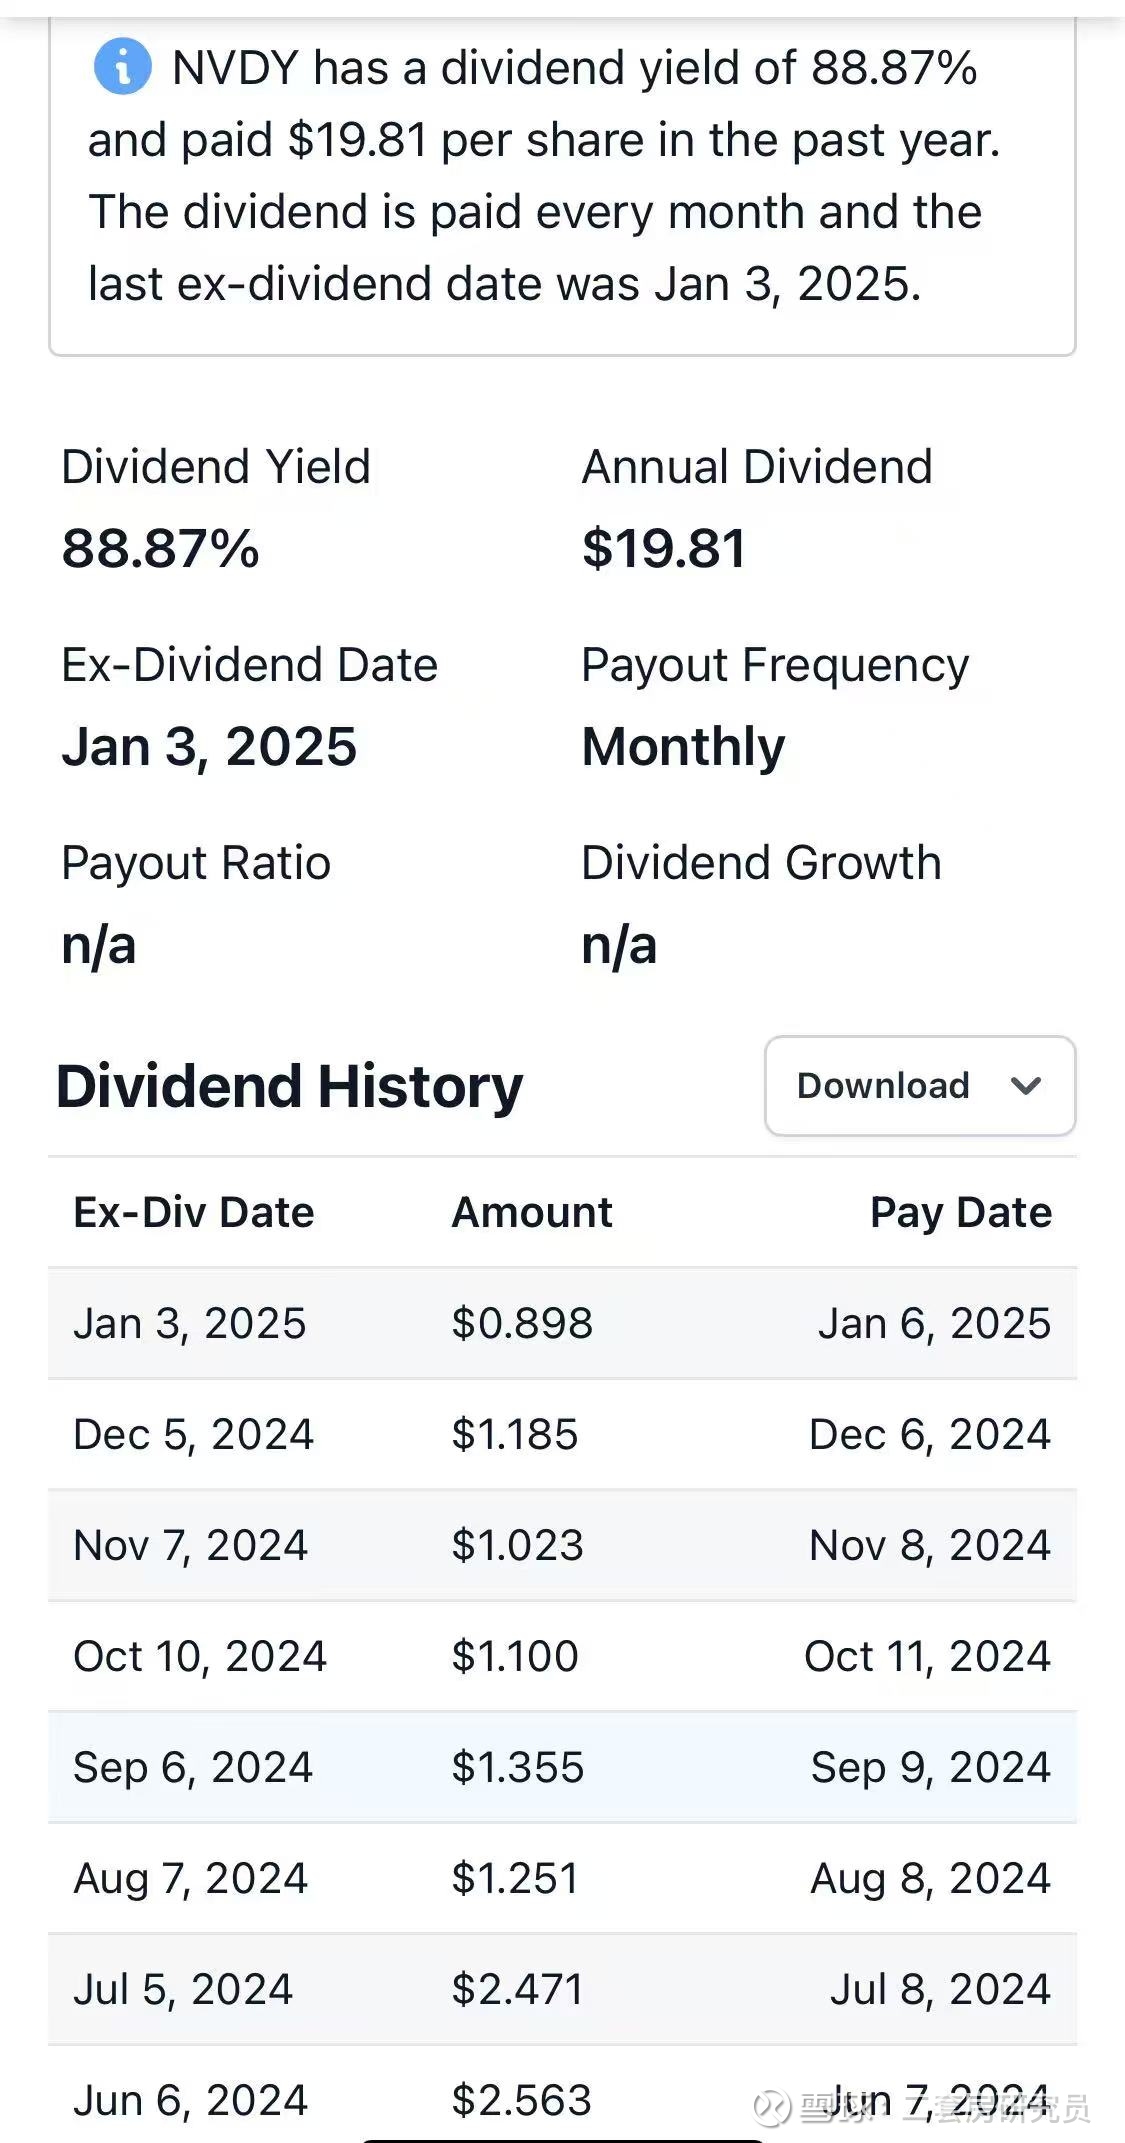
Task: Click the Jan 6, 2025 pay date
Action: 934,1323
